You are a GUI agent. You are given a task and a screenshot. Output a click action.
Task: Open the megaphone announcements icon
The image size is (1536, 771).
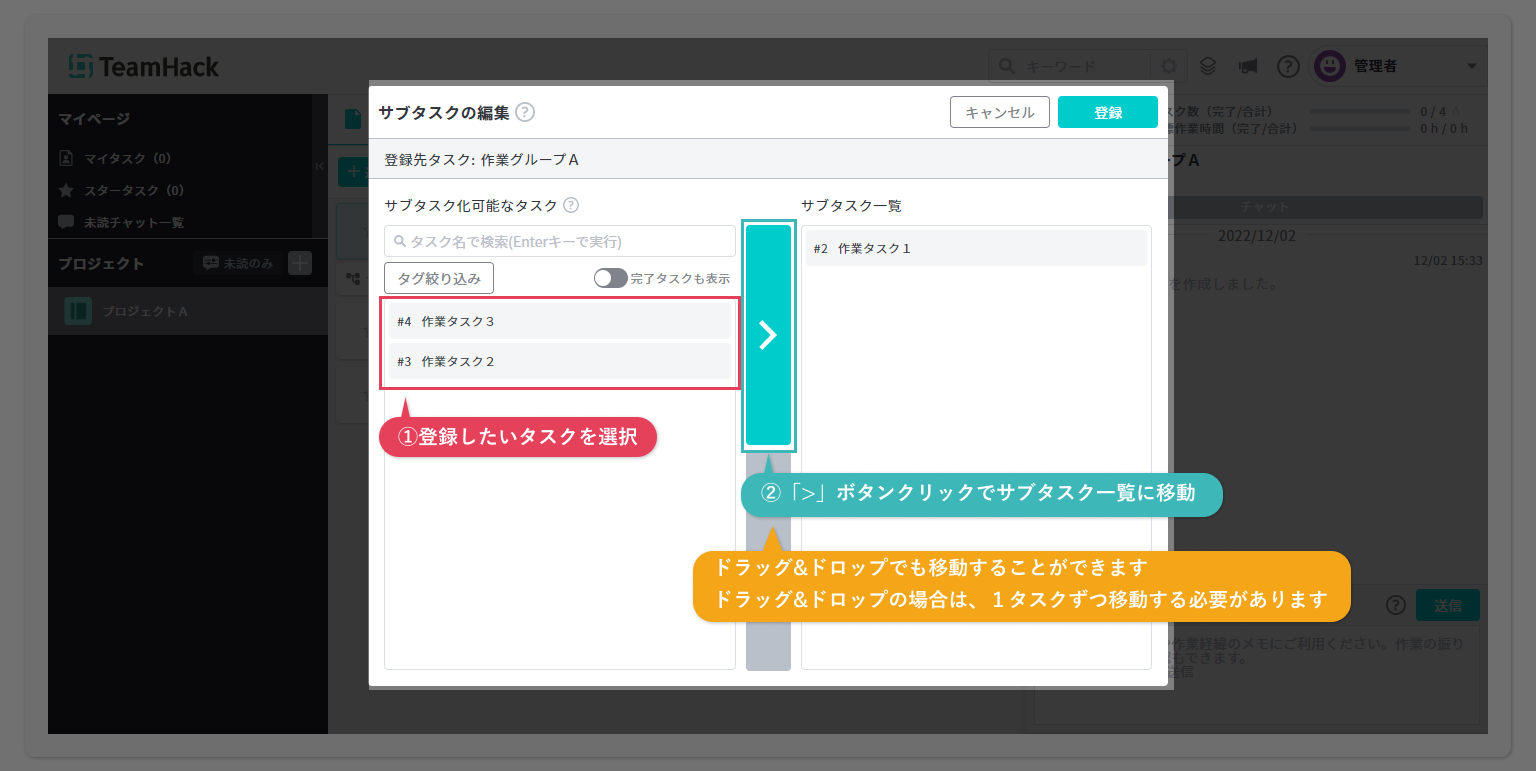tap(1247, 67)
